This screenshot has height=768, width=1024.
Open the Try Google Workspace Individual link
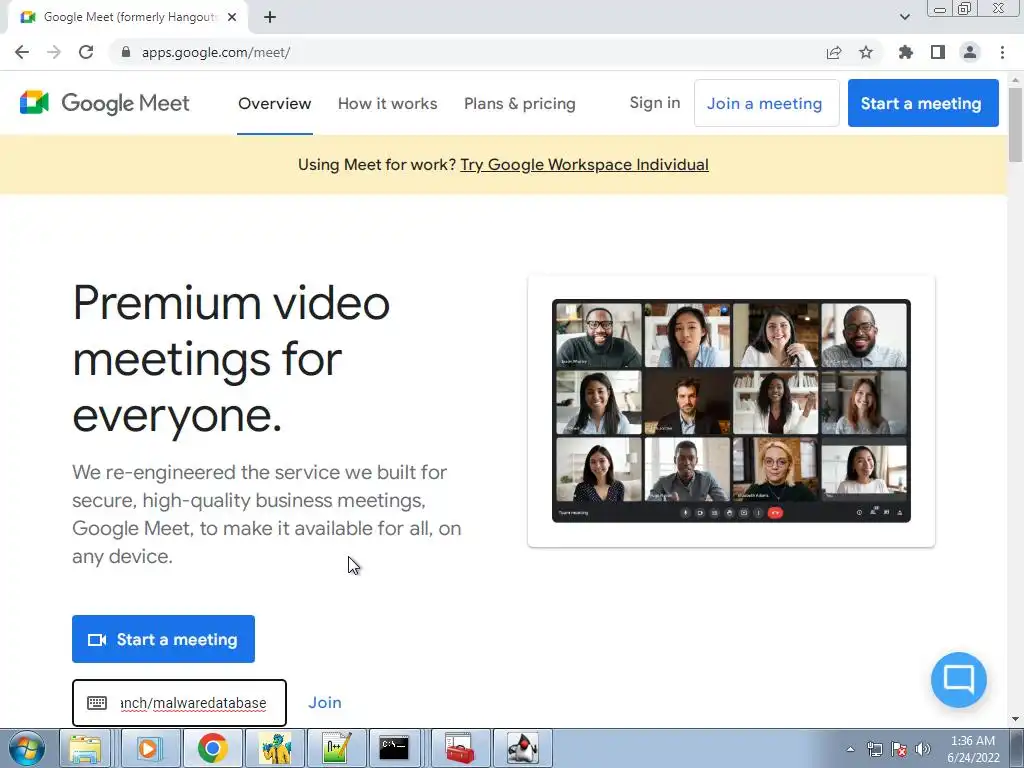(x=584, y=165)
